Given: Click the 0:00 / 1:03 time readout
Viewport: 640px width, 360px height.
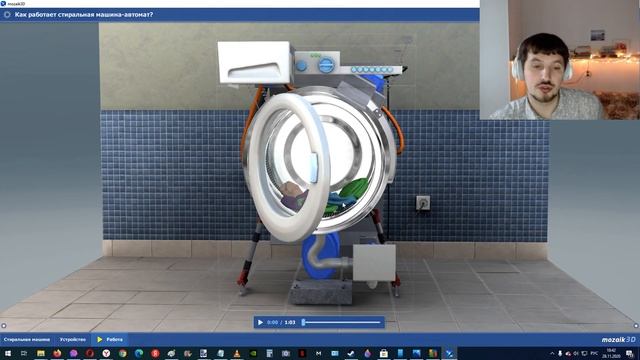Looking at the screenshot, I should [x=281, y=322].
